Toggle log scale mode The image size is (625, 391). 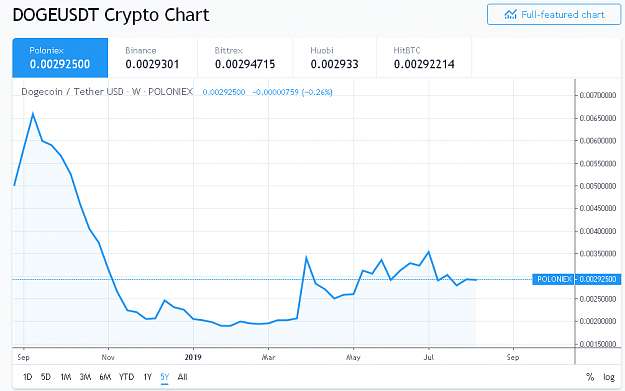pyautogui.click(x=609, y=377)
